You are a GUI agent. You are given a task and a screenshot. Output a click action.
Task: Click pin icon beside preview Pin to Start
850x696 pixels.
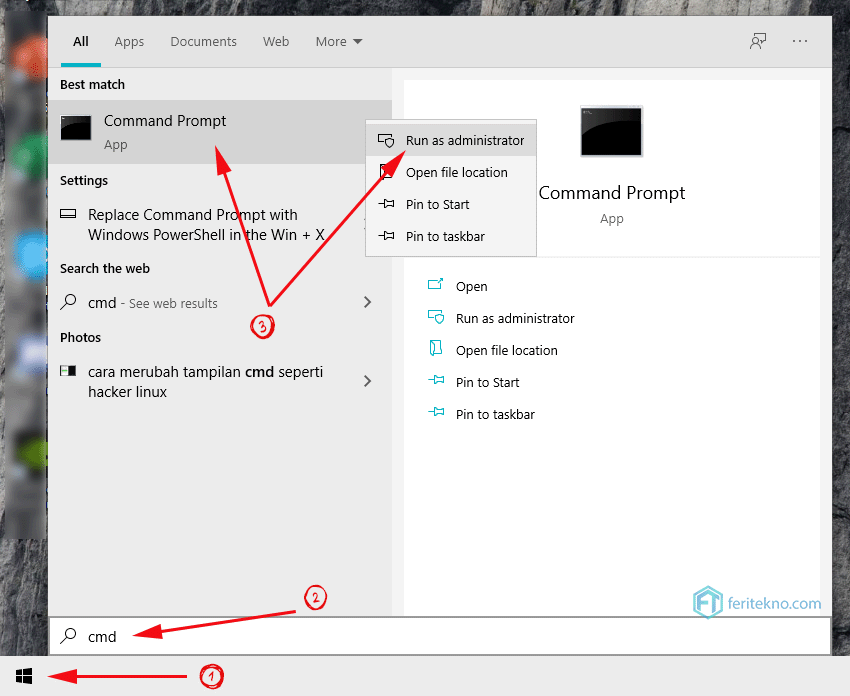coord(436,380)
